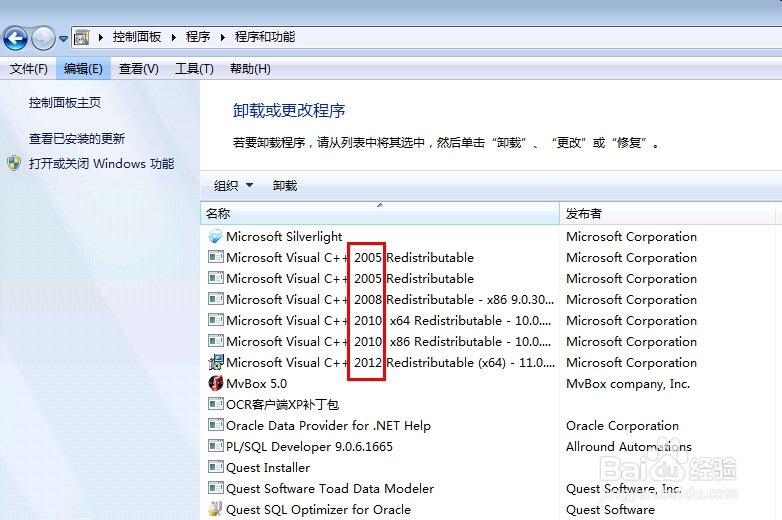Select Visual C++ 2012 Redistributable (x64) entry

click(x=390, y=362)
